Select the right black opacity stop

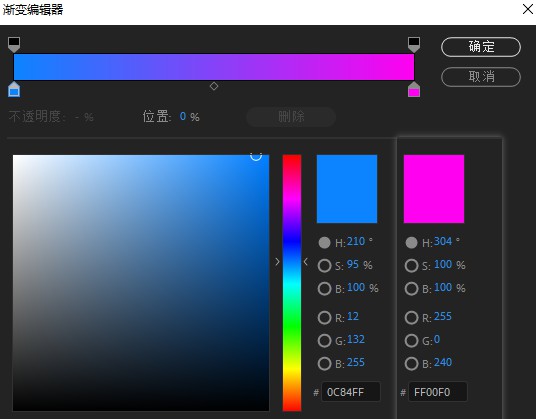pyautogui.click(x=414, y=45)
